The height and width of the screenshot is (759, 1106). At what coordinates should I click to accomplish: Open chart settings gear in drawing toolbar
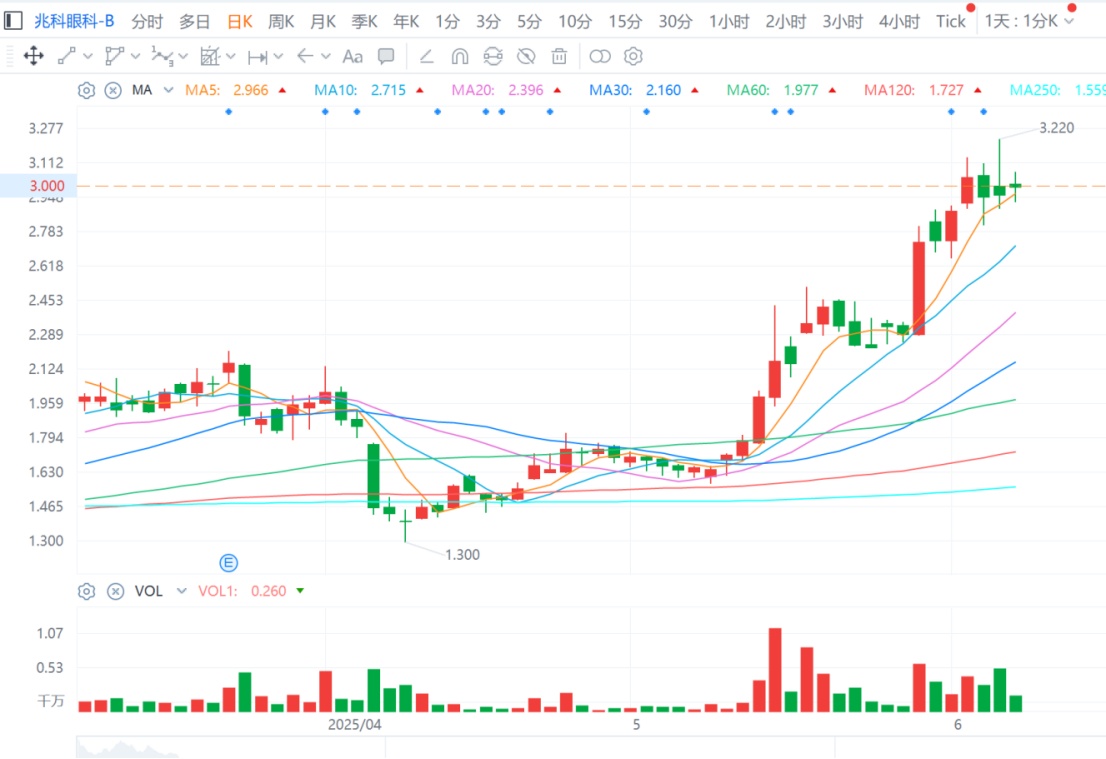click(632, 56)
